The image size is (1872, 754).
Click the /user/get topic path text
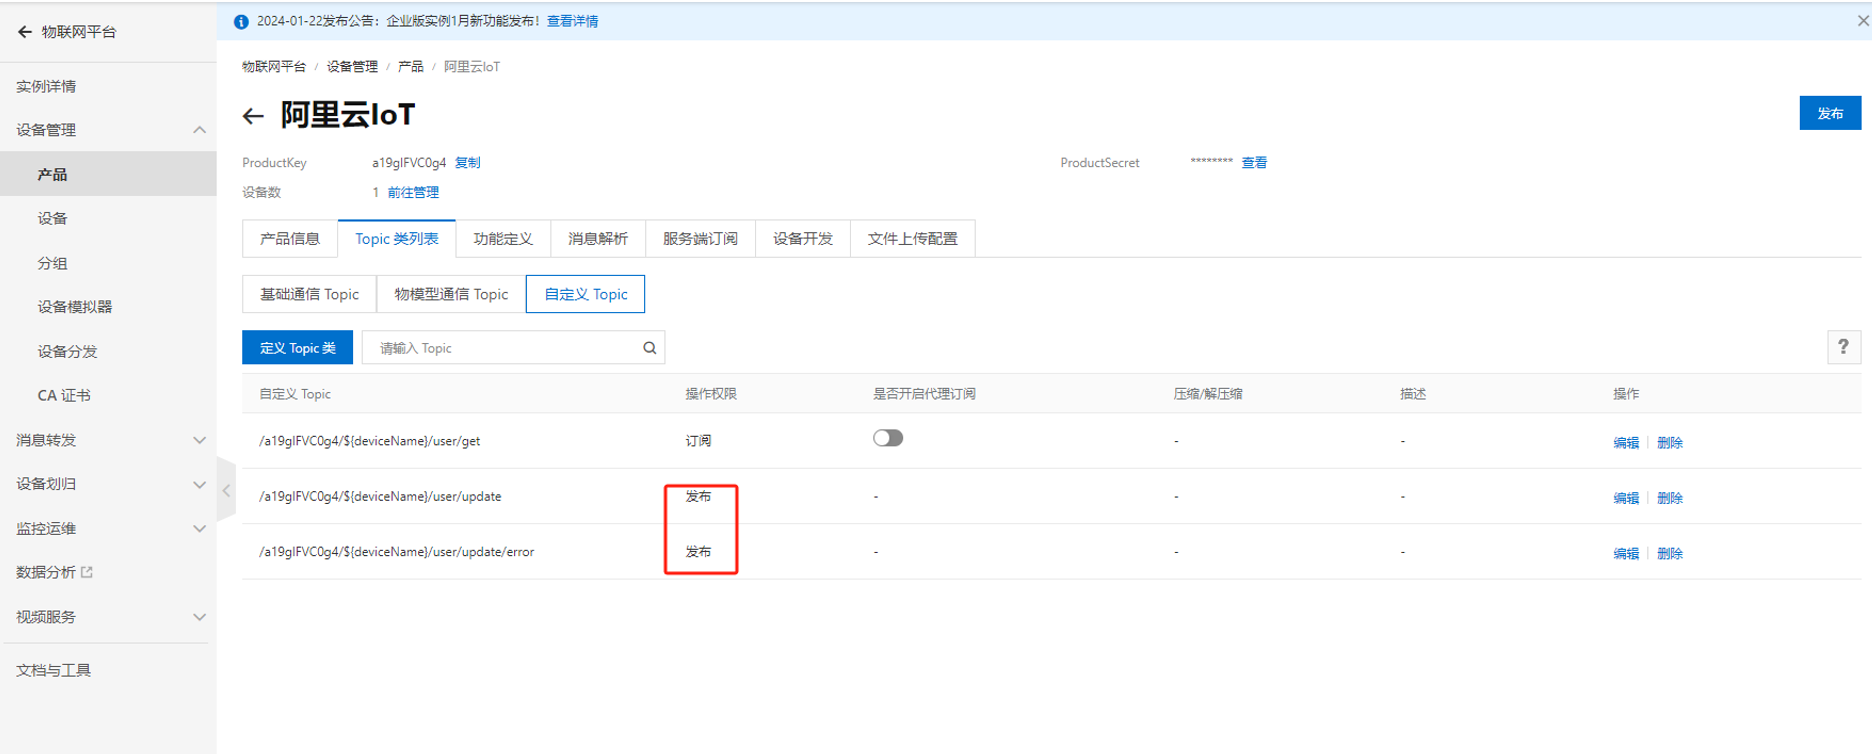(x=370, y=441)
